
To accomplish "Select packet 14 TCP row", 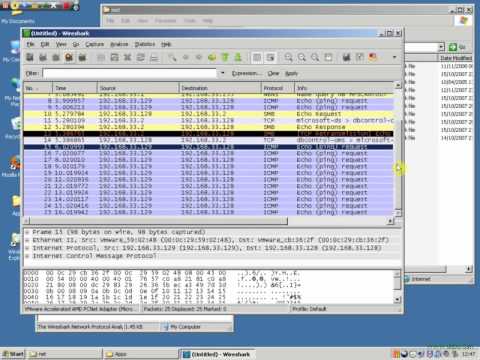I will [208, 140].
